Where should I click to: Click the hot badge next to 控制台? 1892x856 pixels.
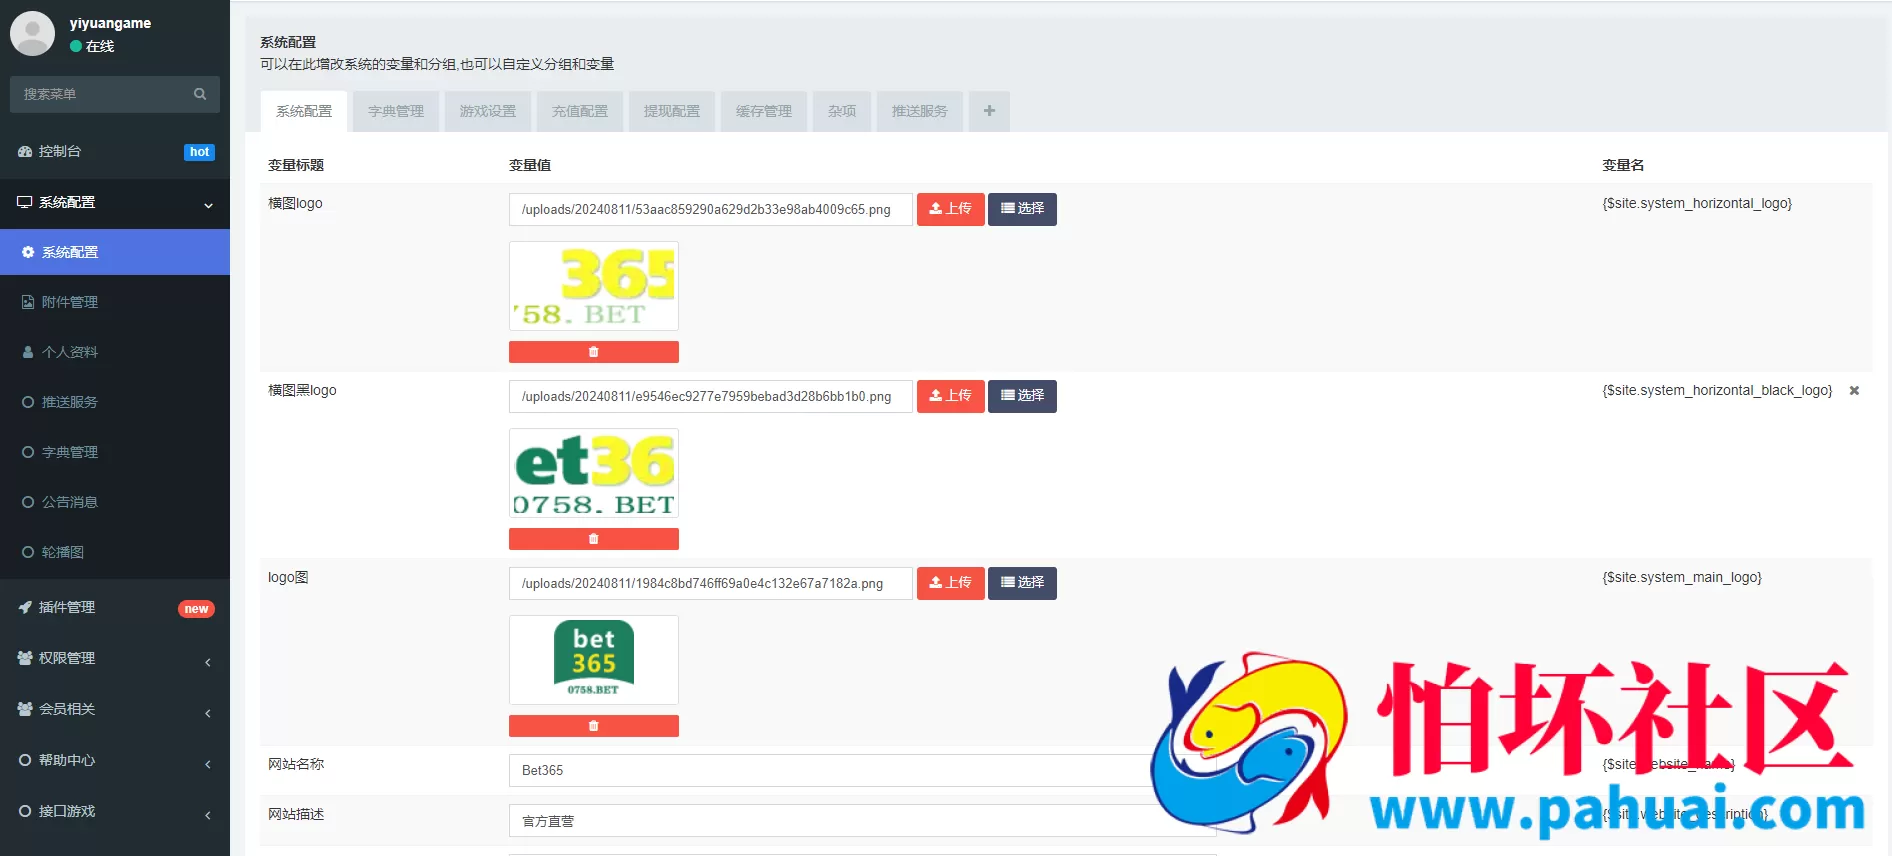(199, 152)
